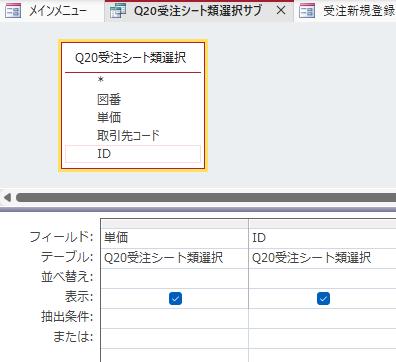Click the 単価 field cell in the grid

click(x=174, y=238)
